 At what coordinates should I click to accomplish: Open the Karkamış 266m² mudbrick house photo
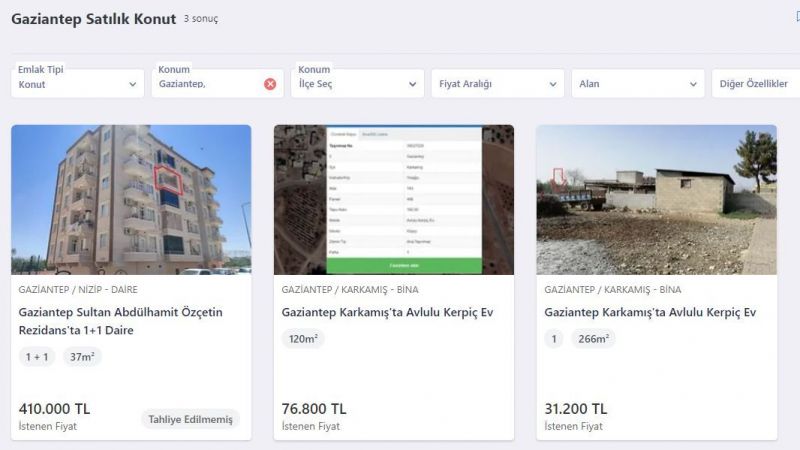[657, 199]
